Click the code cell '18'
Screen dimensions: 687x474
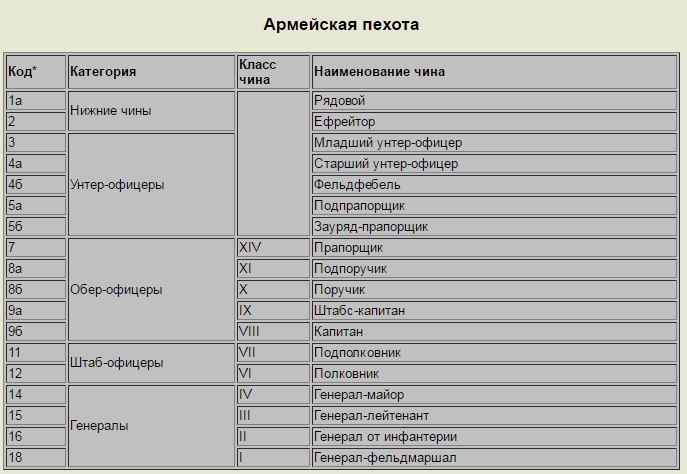click(36, 458)
